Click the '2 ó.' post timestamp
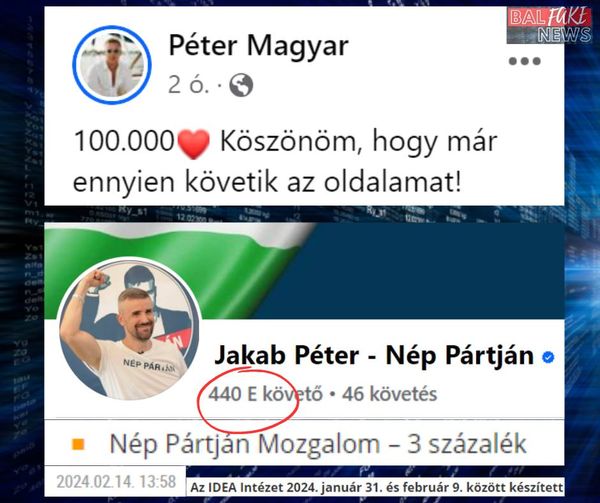The width and height of the screenshot is (600, 503). pos(189,85)
